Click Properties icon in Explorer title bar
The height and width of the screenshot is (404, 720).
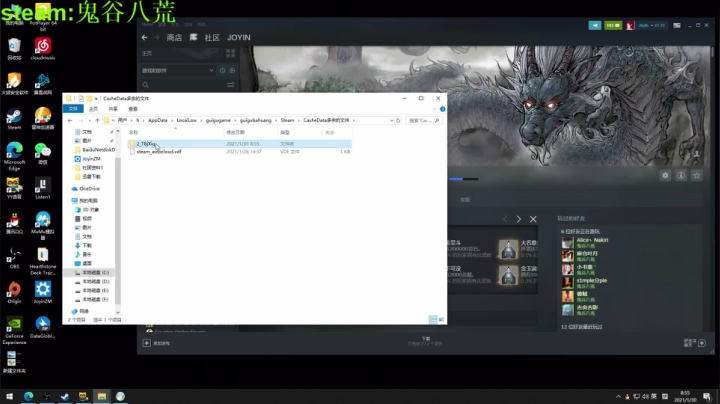(x=81, y=98)
